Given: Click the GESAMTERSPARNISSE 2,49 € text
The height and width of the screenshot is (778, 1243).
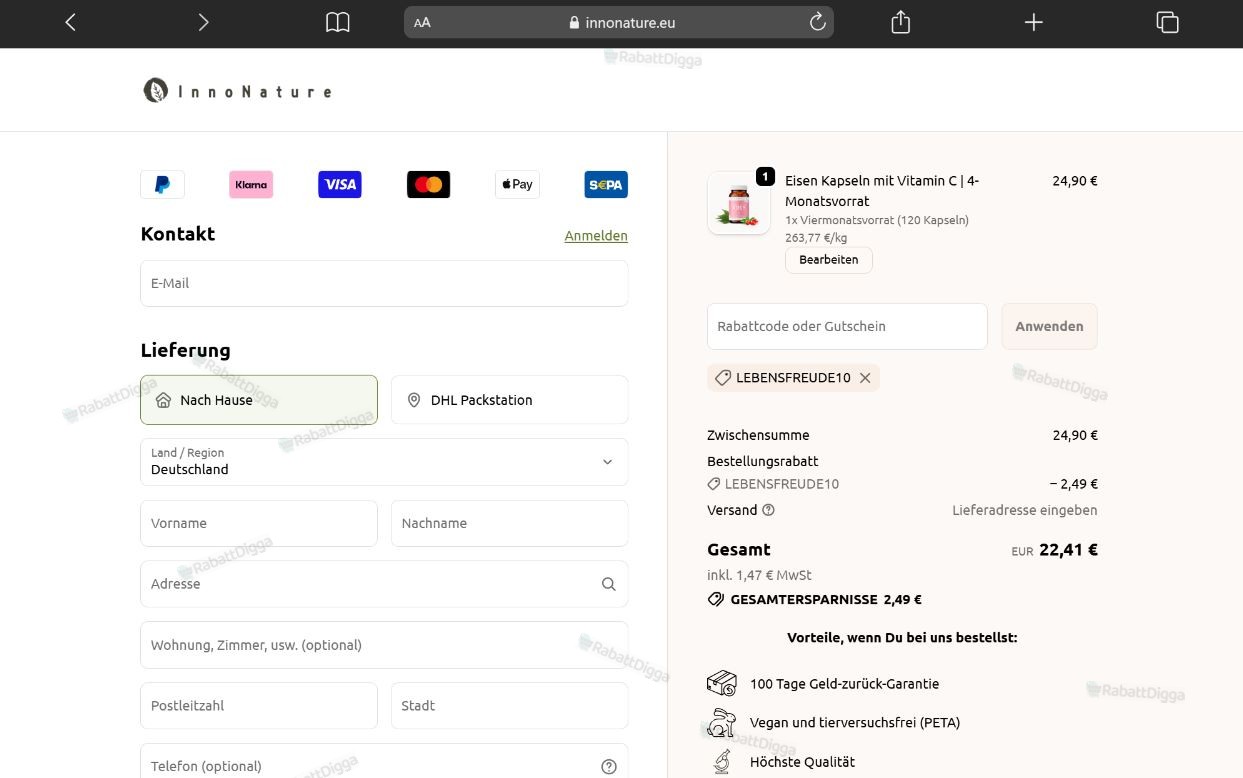Looking at the screenshot, I should tap(826, 600).
